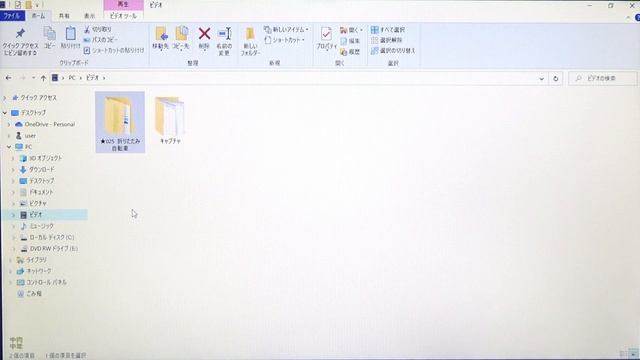Expand the OneDrive - Personal node
Image resolution: width=640 pixels, height=360 pixels.
[x=9, y=124]
